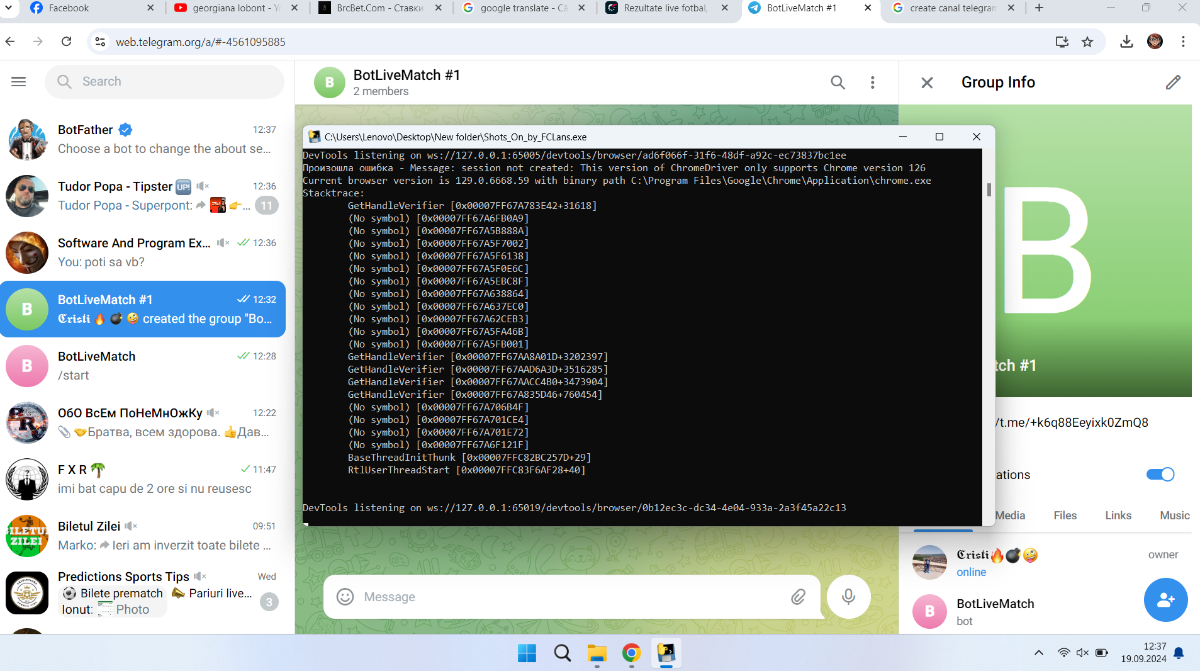Open the emoji picker in message box
1200x671 pixels.
(x=345, y=597)
